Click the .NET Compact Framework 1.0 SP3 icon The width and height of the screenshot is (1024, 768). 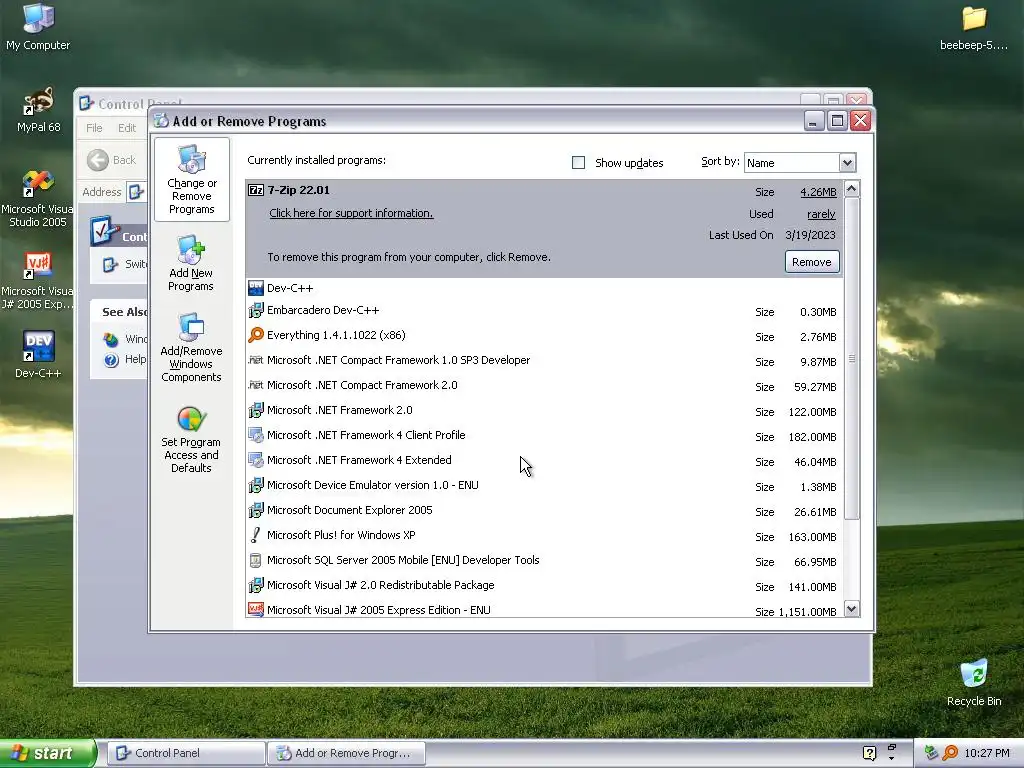[x=256, y=360]
